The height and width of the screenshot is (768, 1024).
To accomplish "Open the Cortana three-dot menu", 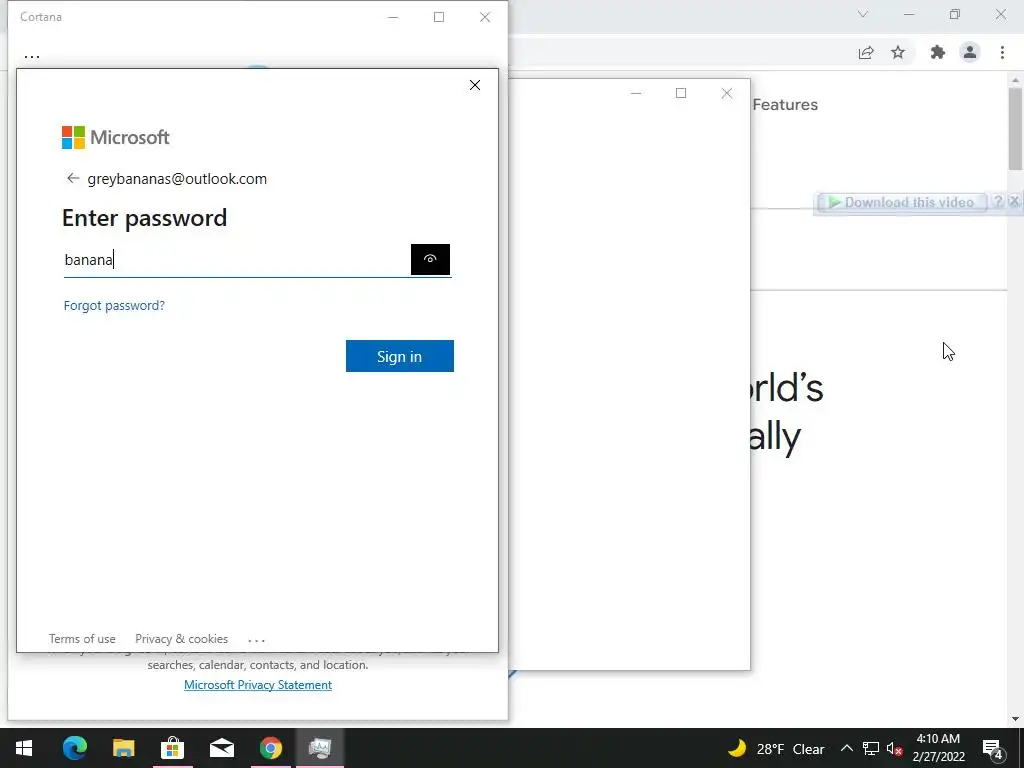I will (32, 57).
